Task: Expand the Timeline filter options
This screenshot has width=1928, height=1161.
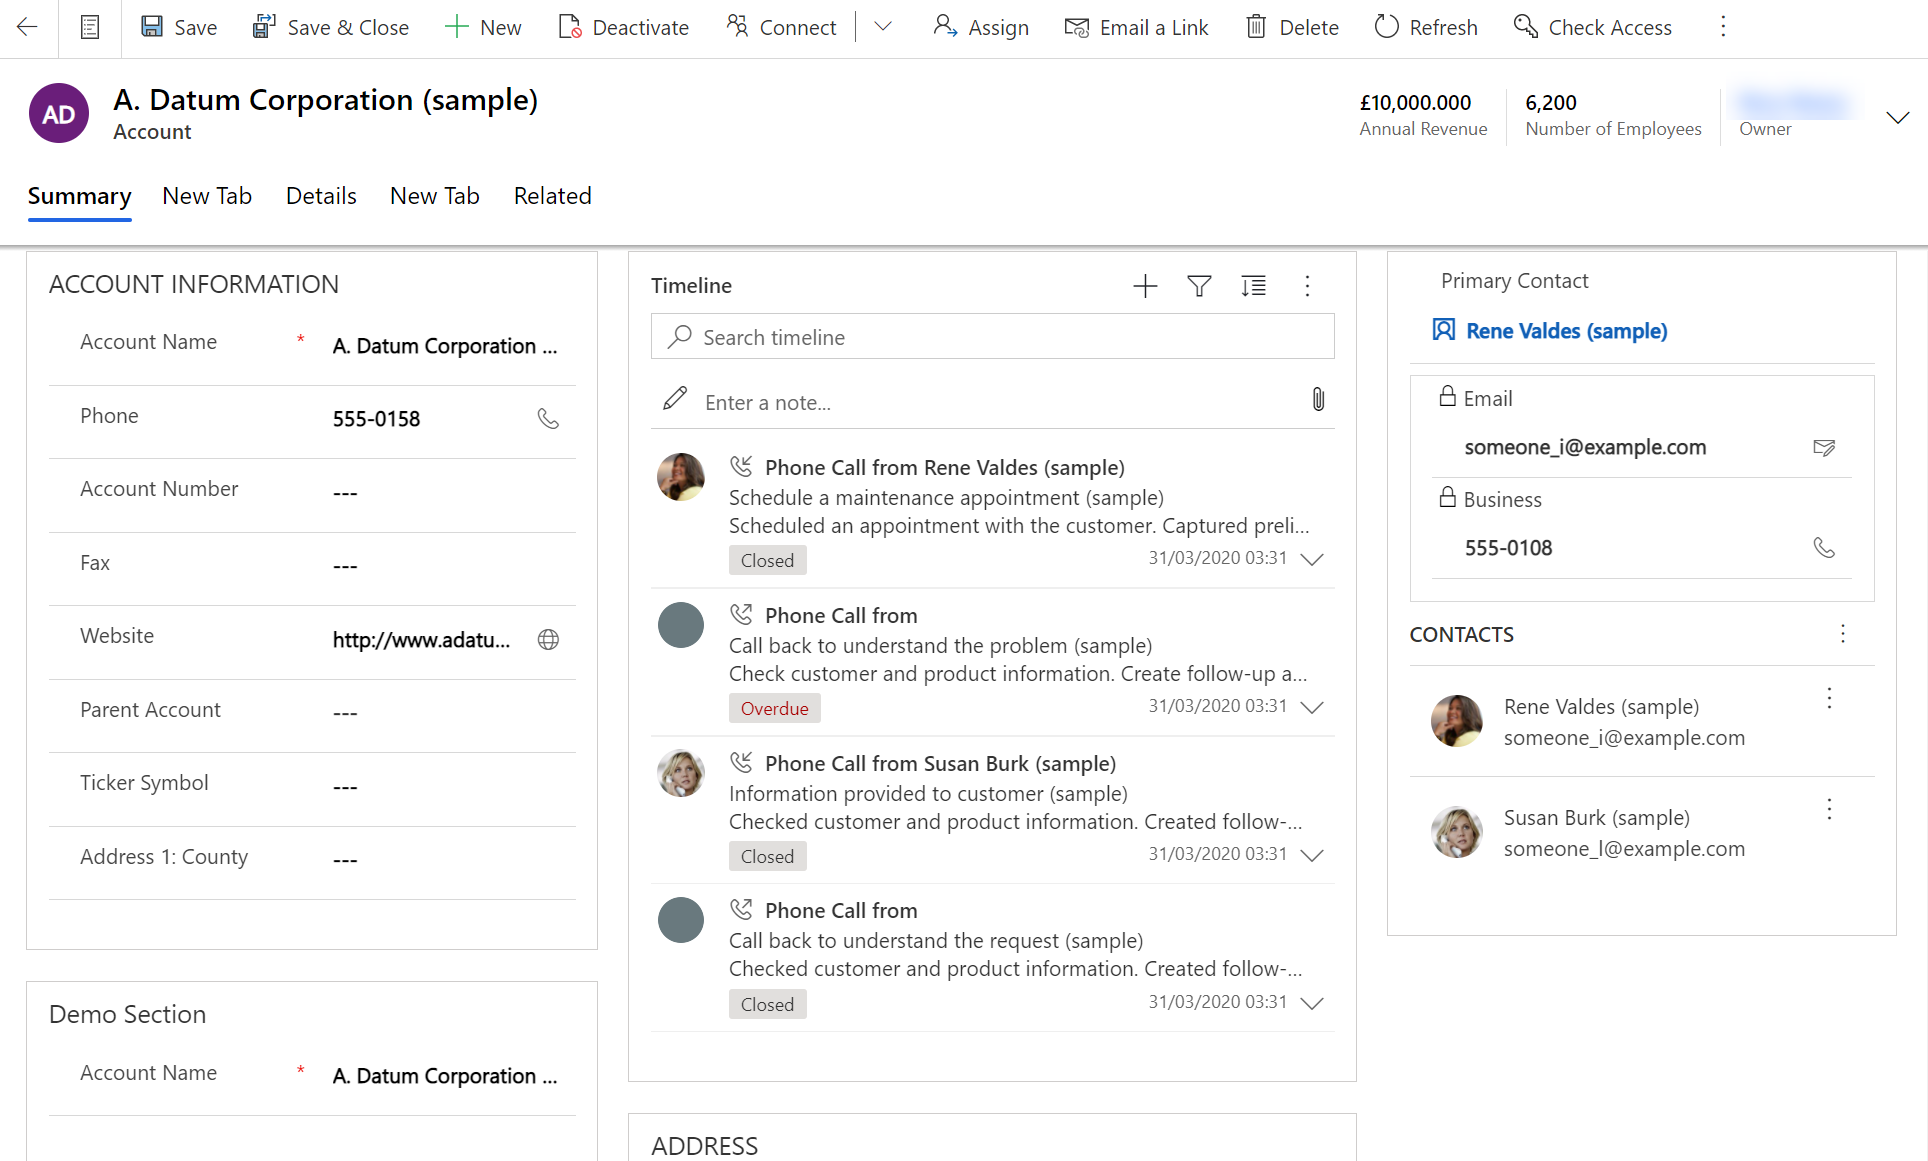Action: [x=1199, y=285]
